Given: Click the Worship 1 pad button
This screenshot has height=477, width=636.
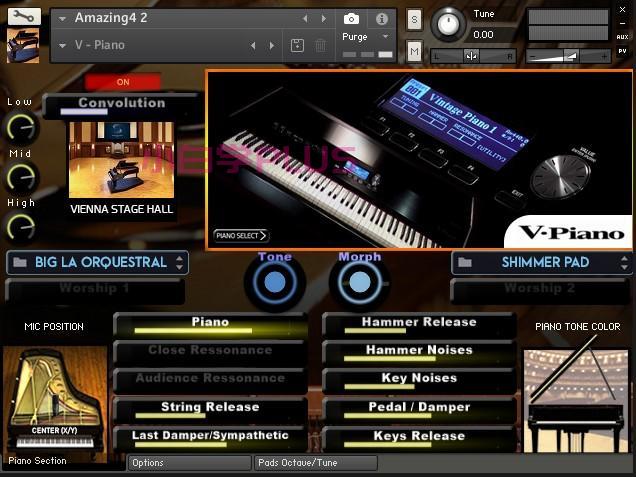Looking at the screenshot, I should tap(95, 291).
